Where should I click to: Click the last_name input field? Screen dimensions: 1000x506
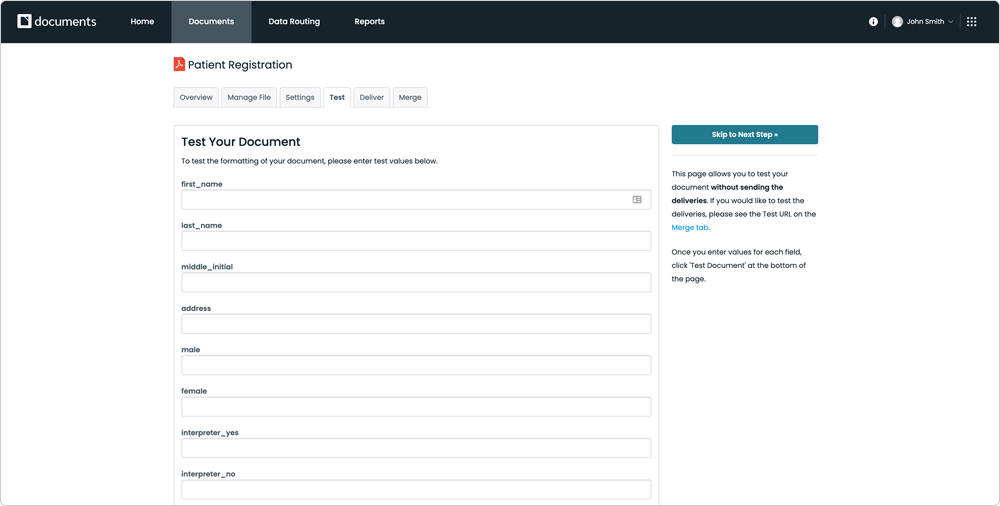coord(416,241)
